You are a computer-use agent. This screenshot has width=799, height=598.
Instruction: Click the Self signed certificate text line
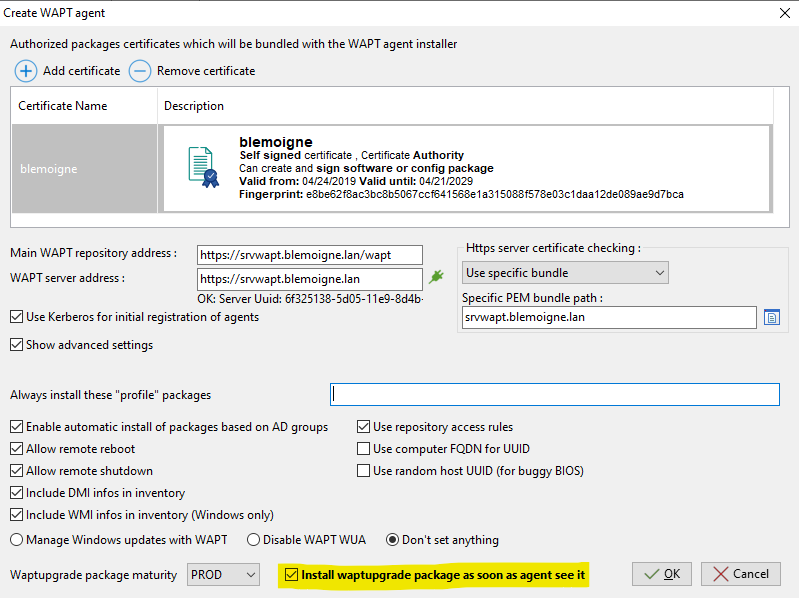point(352,155)
